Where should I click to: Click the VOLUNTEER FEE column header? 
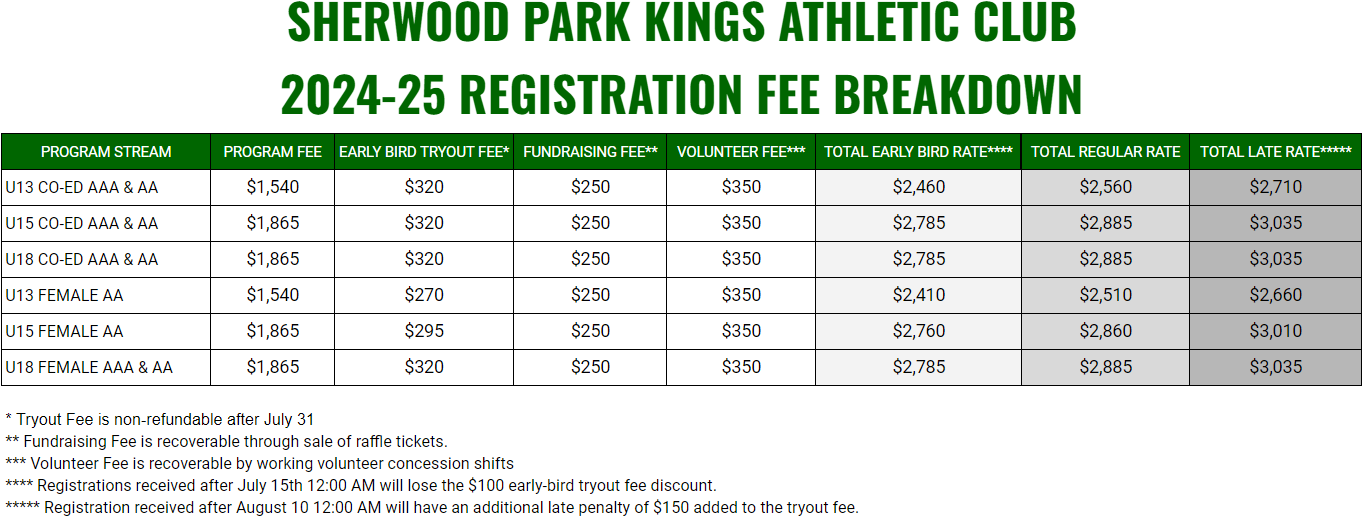click(x=741, y=152)
